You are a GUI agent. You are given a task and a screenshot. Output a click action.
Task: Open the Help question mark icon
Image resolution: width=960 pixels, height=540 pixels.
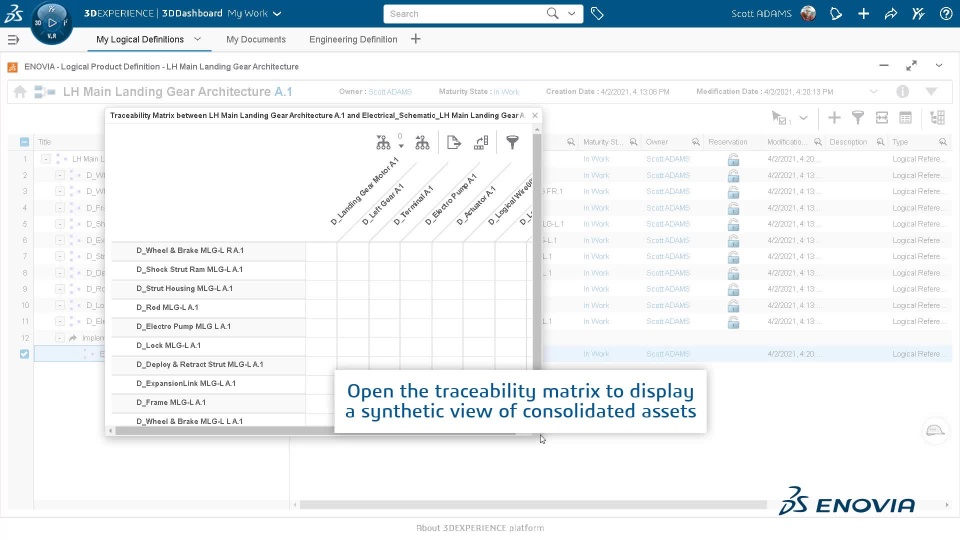click(946, 13)
